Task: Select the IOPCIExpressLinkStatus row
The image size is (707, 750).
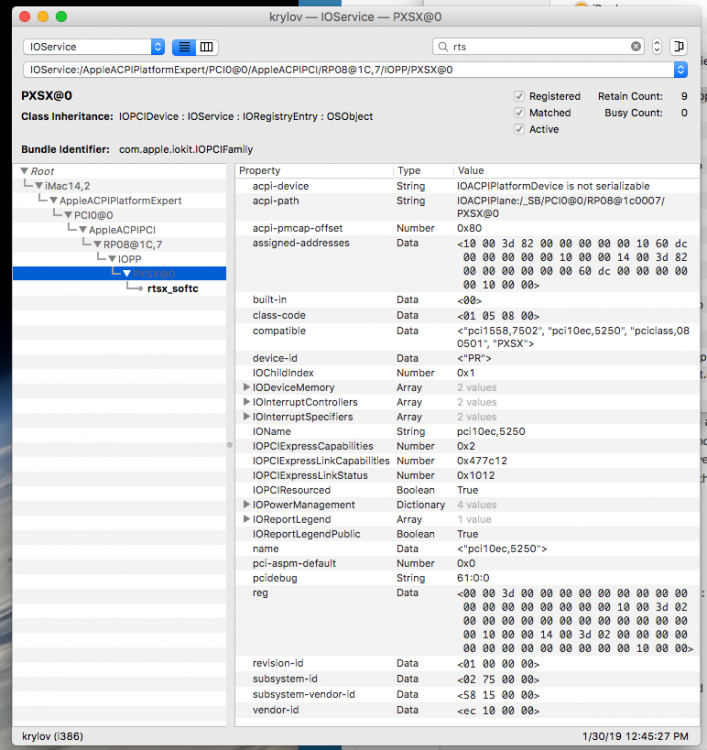Action: point(467,475)
